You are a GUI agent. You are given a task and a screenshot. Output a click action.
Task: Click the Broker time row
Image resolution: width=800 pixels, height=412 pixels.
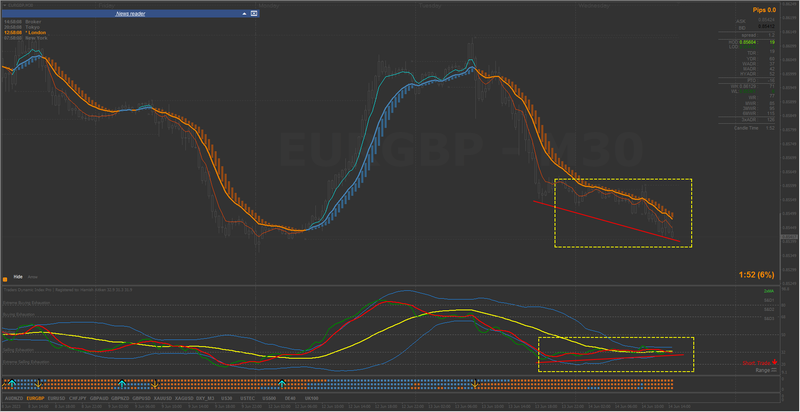coord(22,22)
